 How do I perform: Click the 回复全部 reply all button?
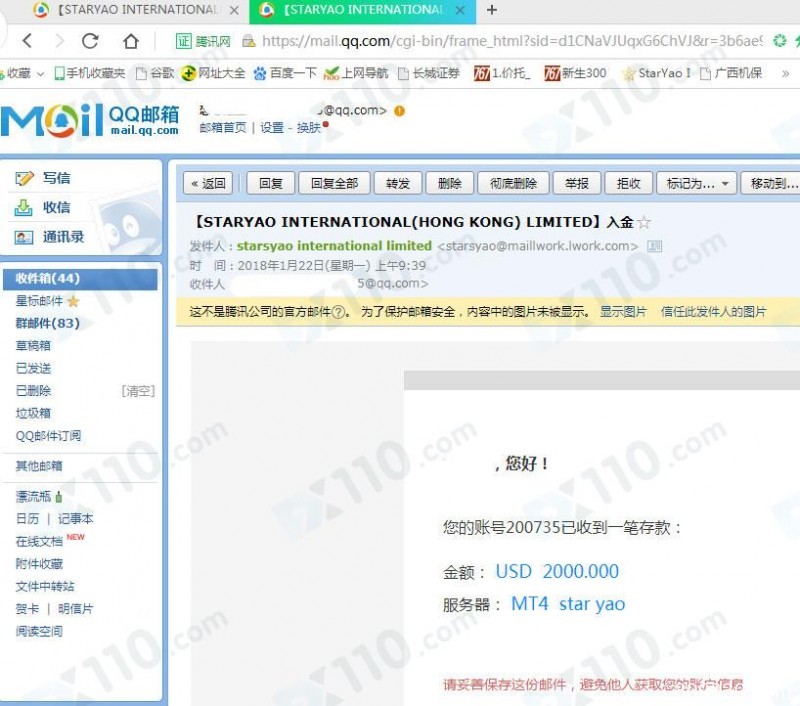coord(334,184)
